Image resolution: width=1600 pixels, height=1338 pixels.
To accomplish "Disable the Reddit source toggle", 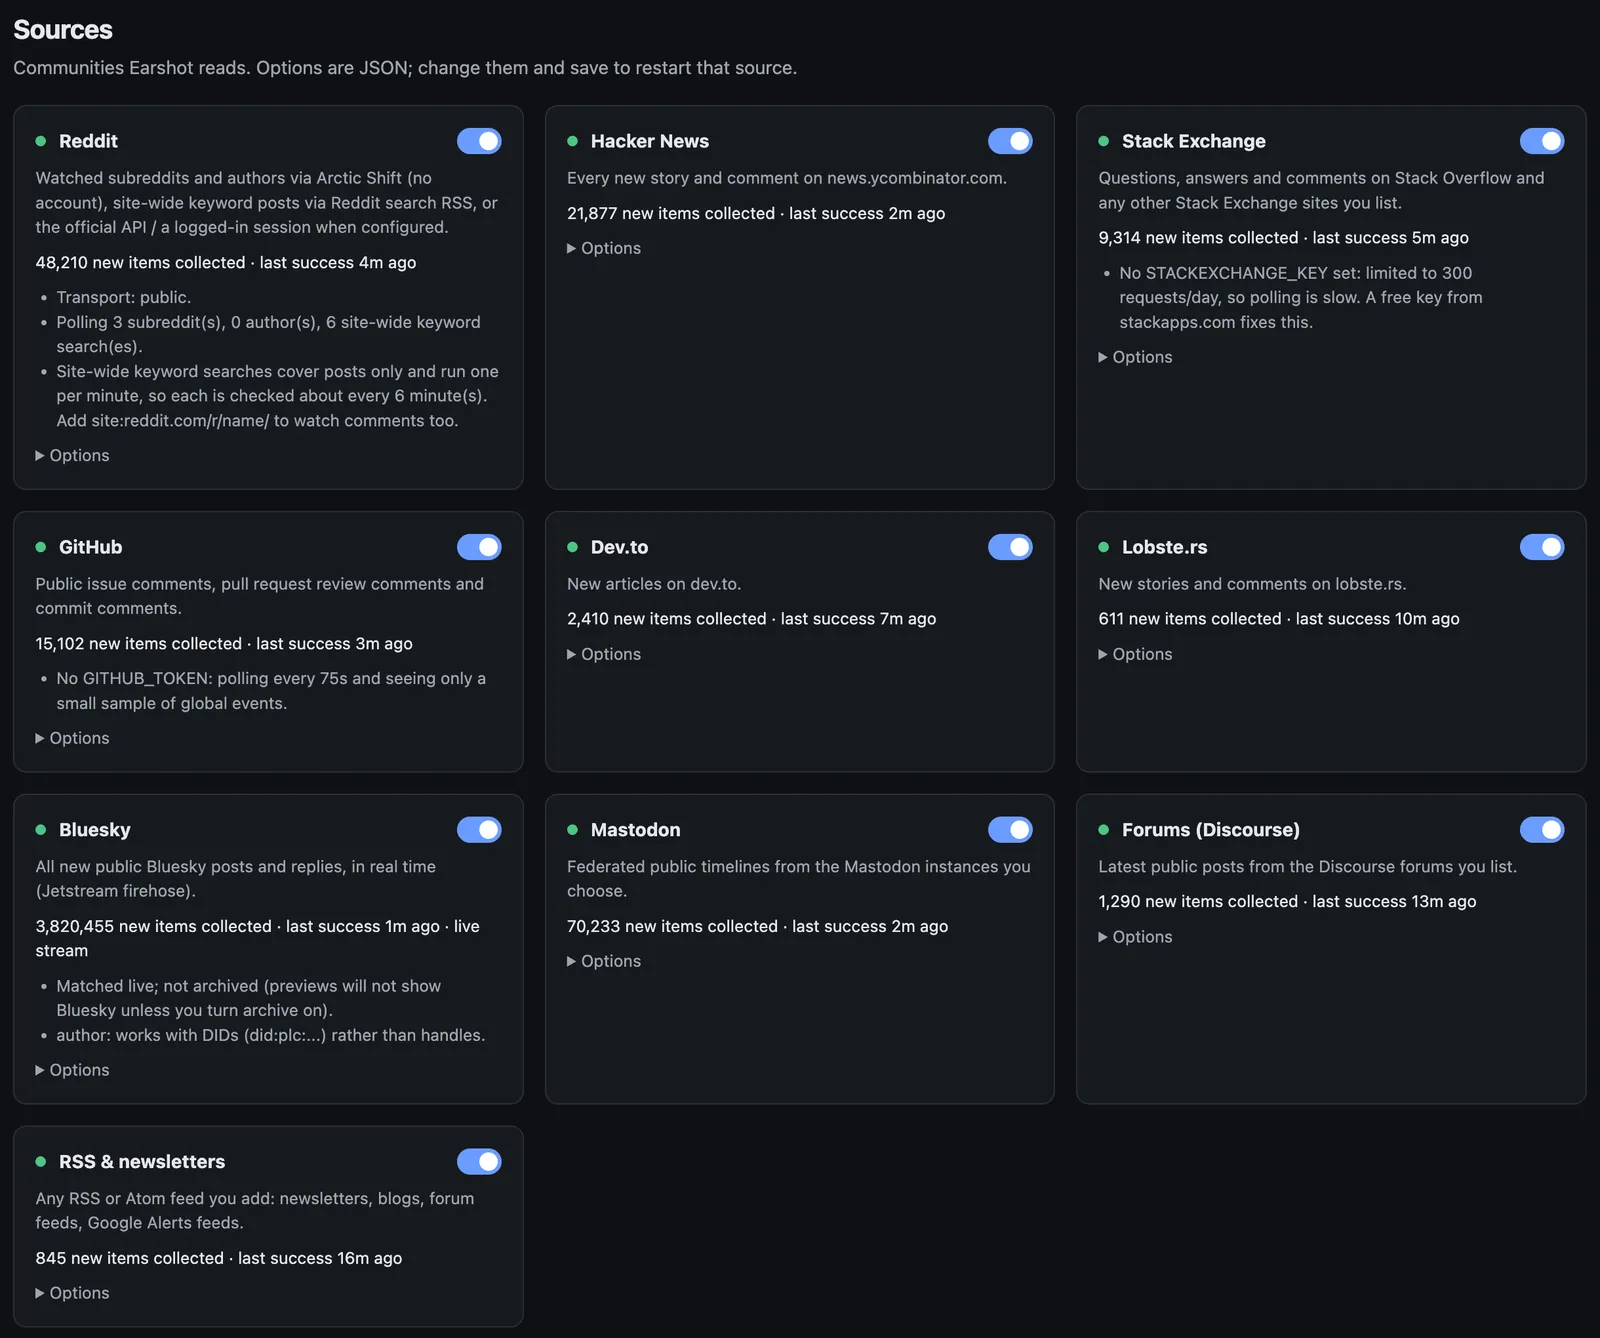I will point(479,141).
